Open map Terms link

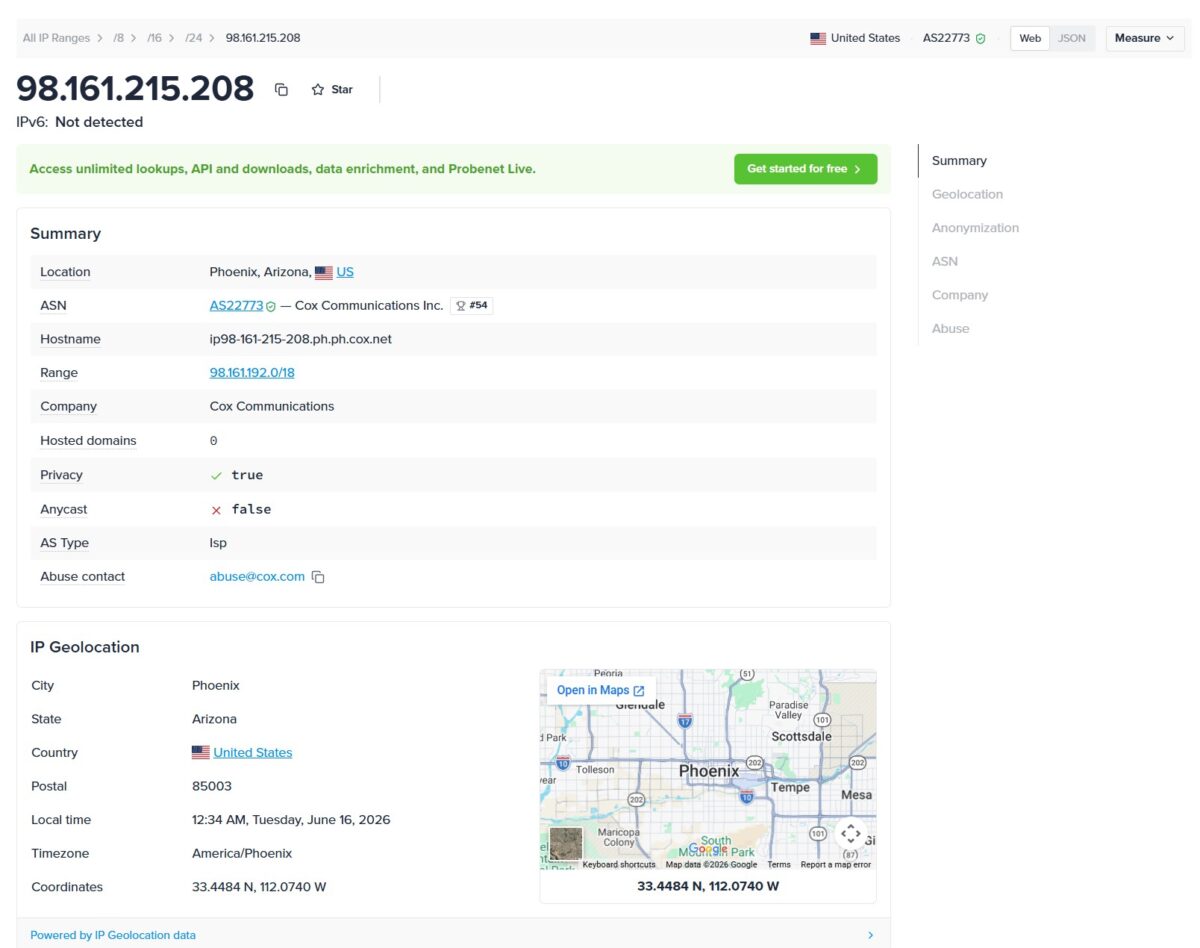[779, 865]
